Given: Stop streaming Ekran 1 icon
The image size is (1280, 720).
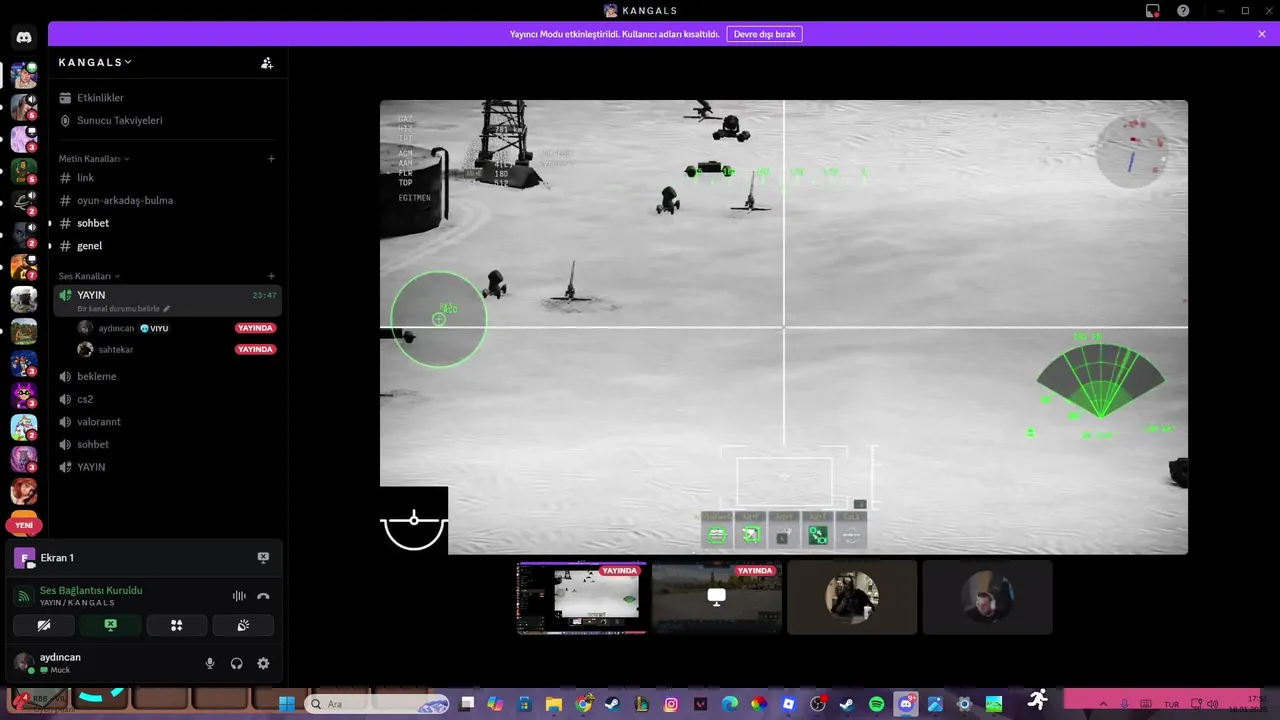Looking at the screenshot, I should click(x=263, y=558).
